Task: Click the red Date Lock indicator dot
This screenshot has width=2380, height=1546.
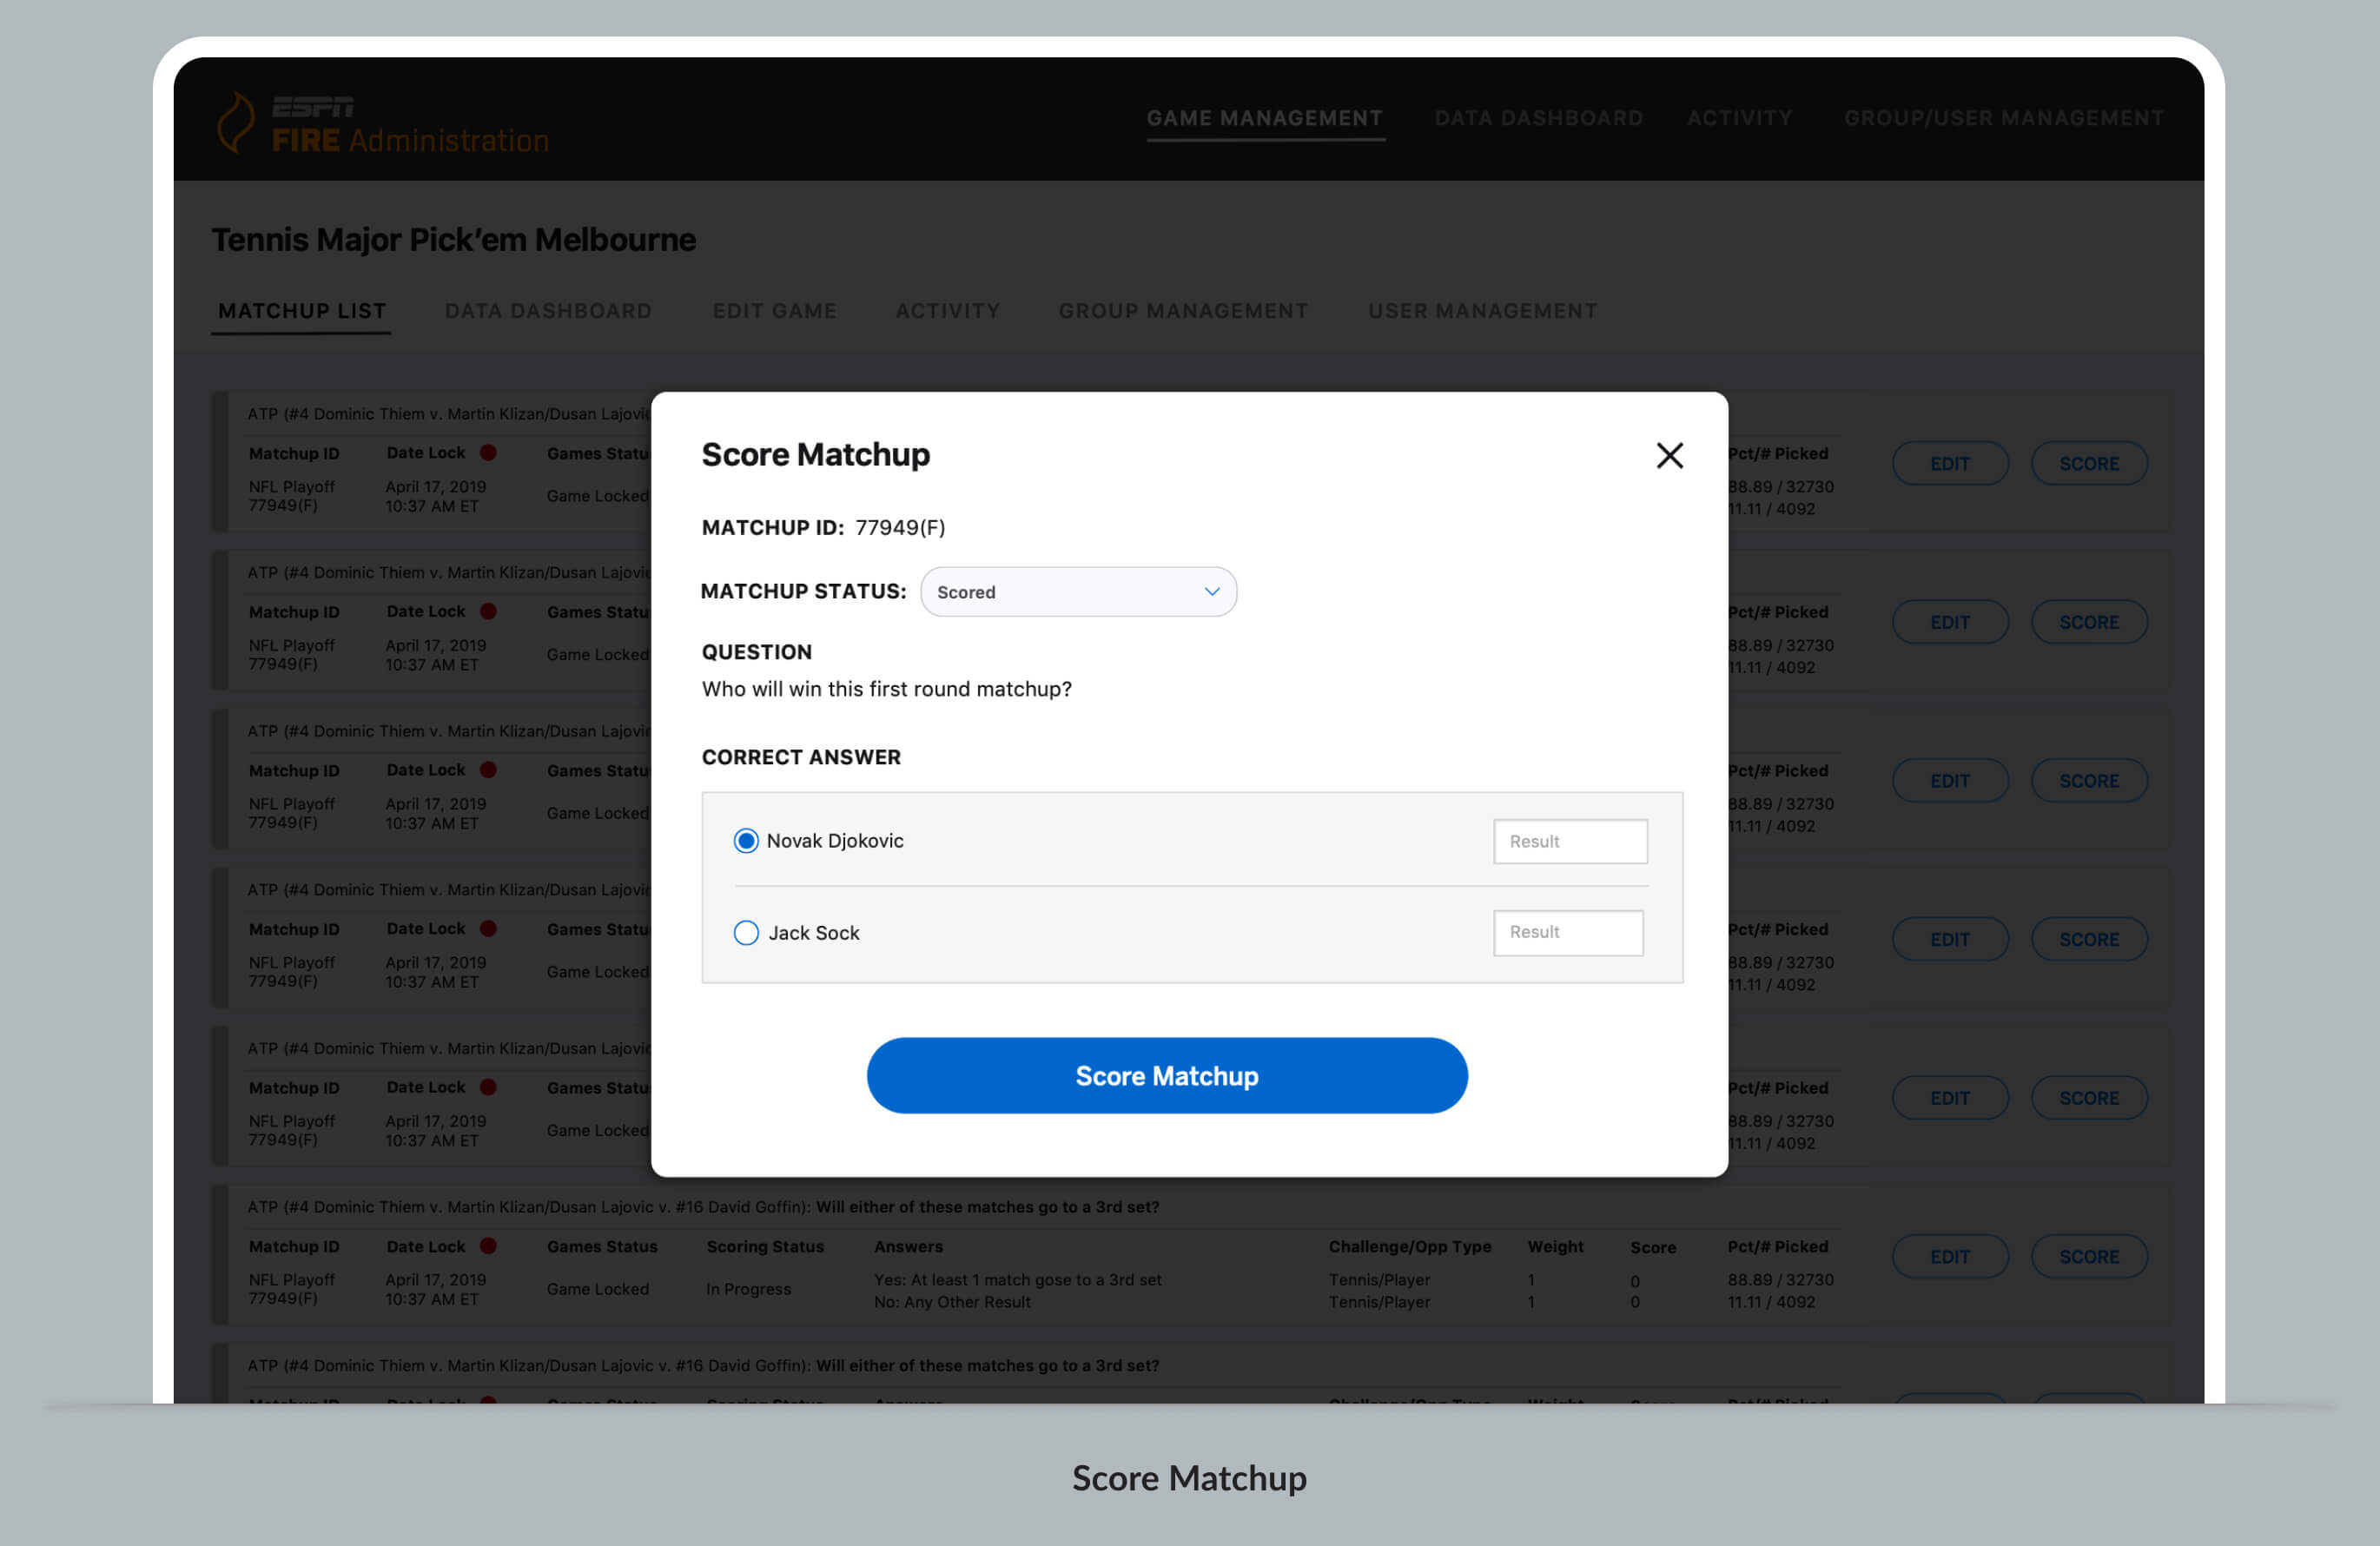Action: pyautogui.click(x=488, y=453)
